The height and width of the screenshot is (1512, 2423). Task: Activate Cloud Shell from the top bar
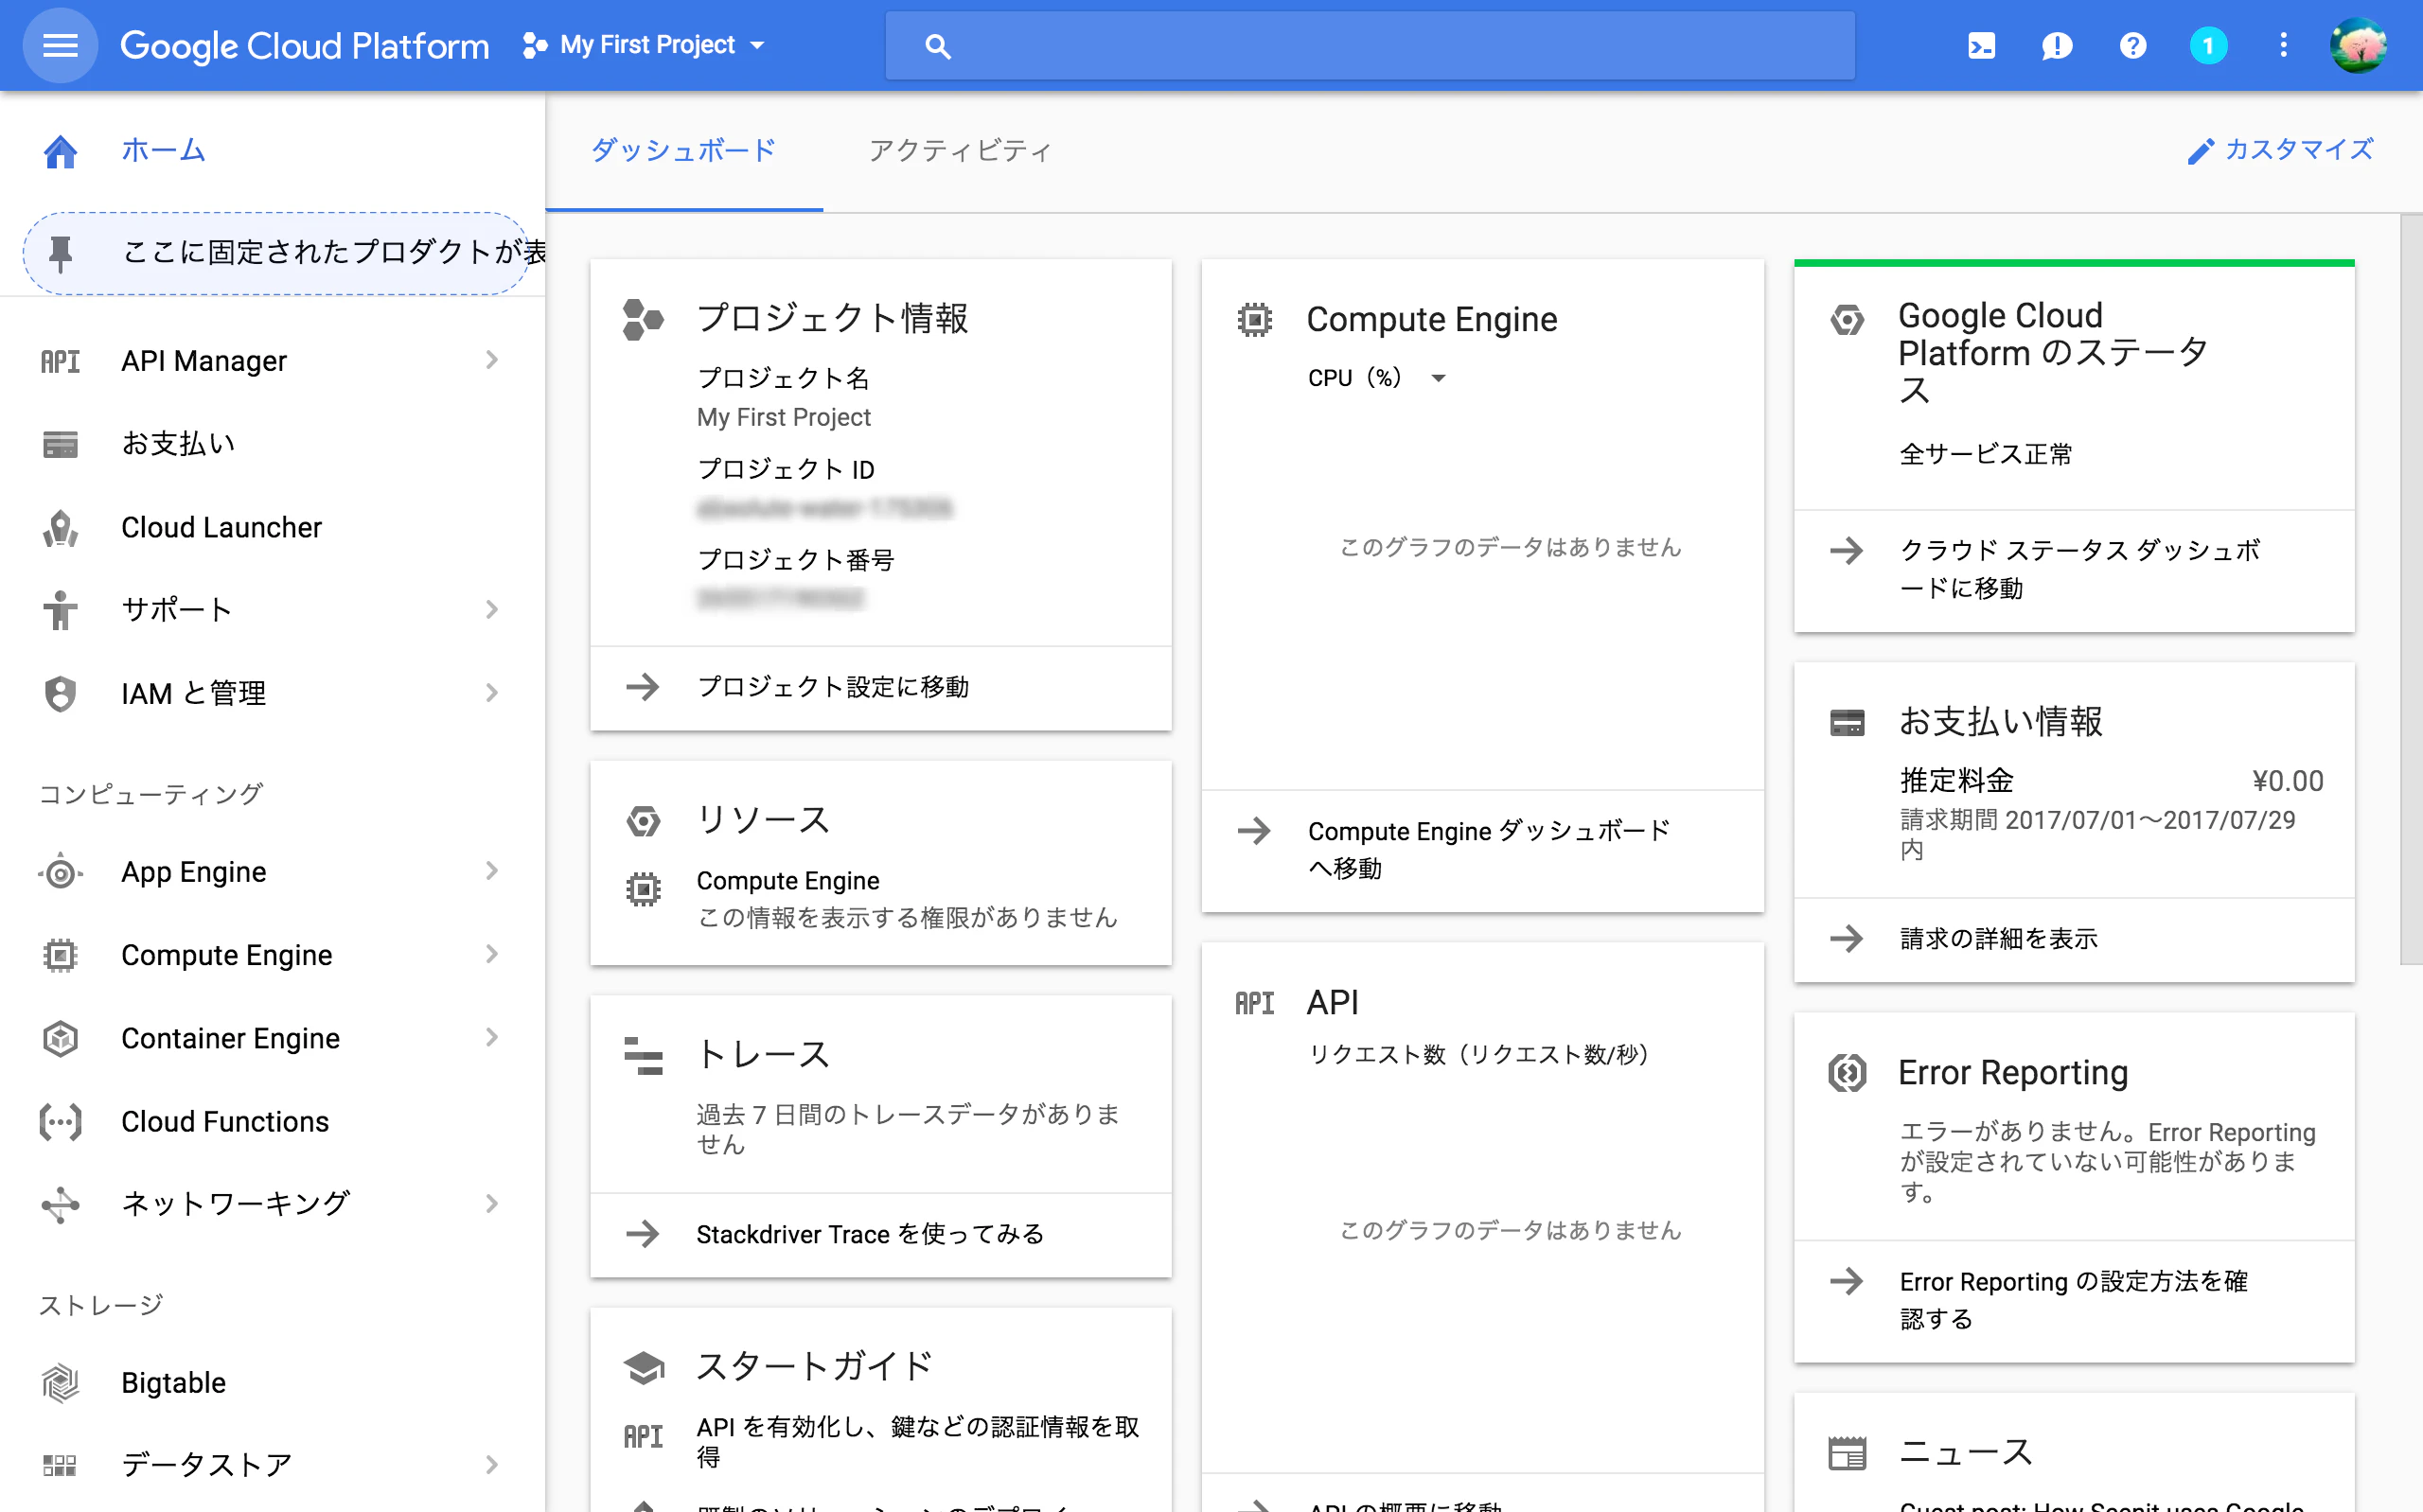1981,45
